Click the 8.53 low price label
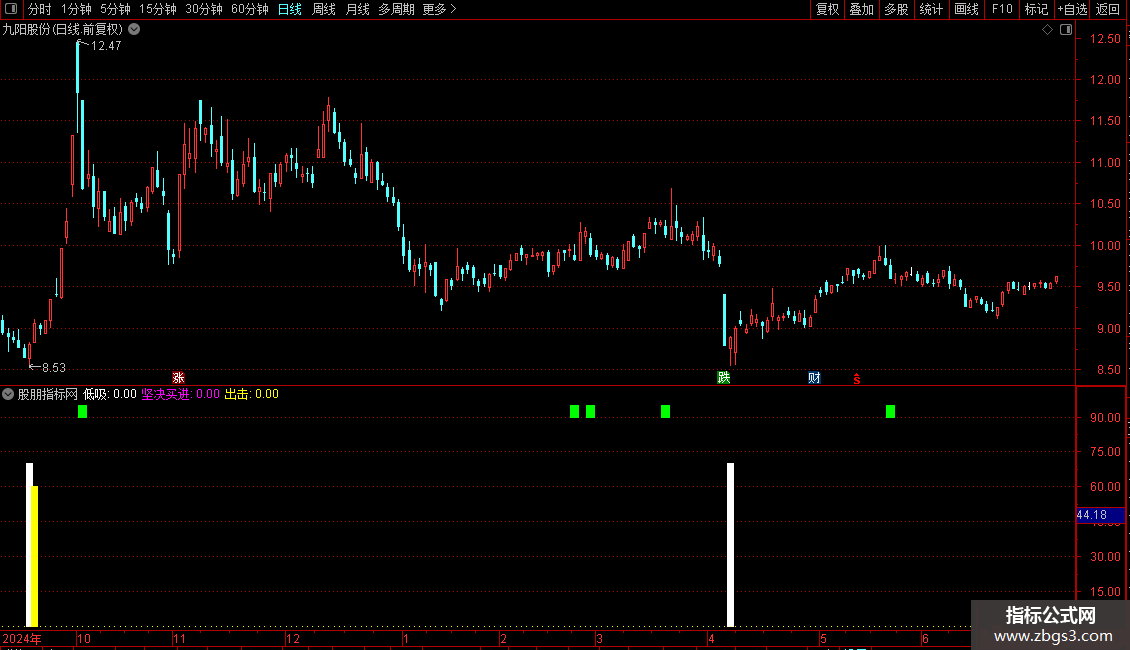 click(x=53, y=368)
